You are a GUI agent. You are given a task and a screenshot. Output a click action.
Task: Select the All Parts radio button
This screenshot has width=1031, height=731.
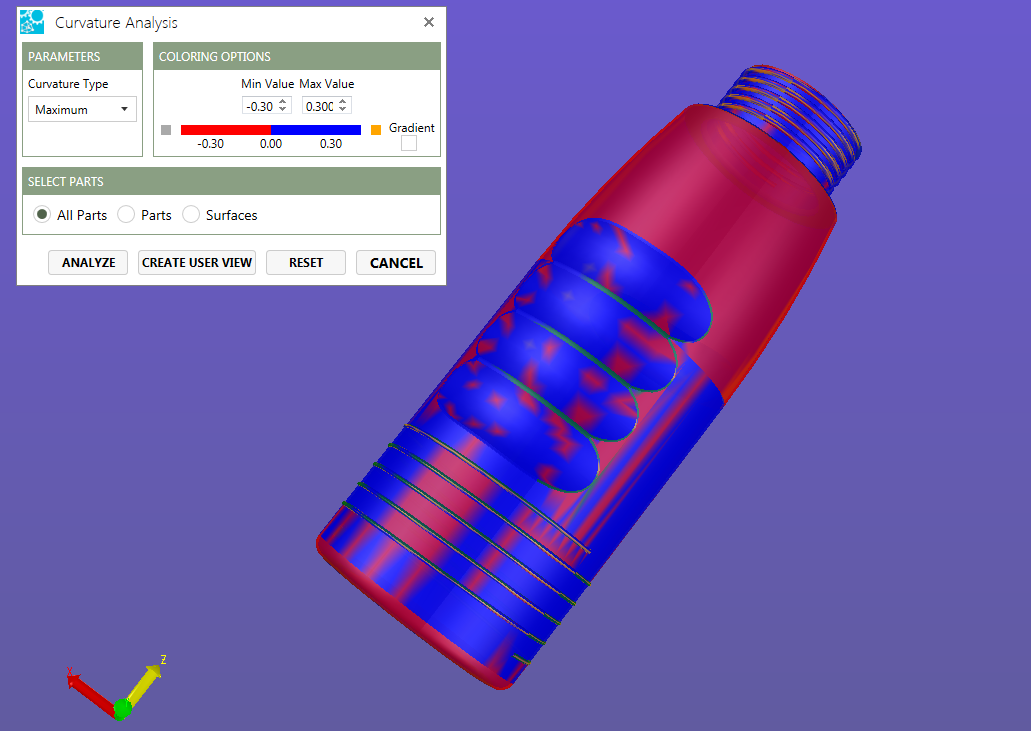(42, 215)
